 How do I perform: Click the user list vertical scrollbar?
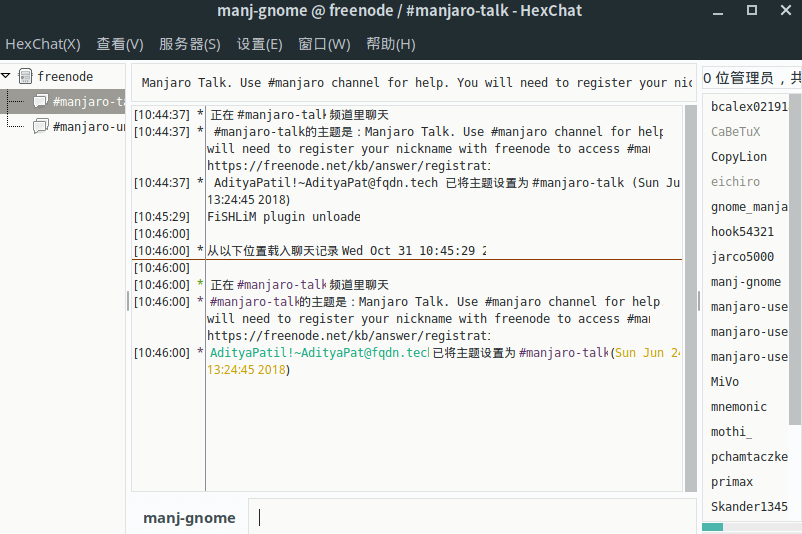click(795, 259)
